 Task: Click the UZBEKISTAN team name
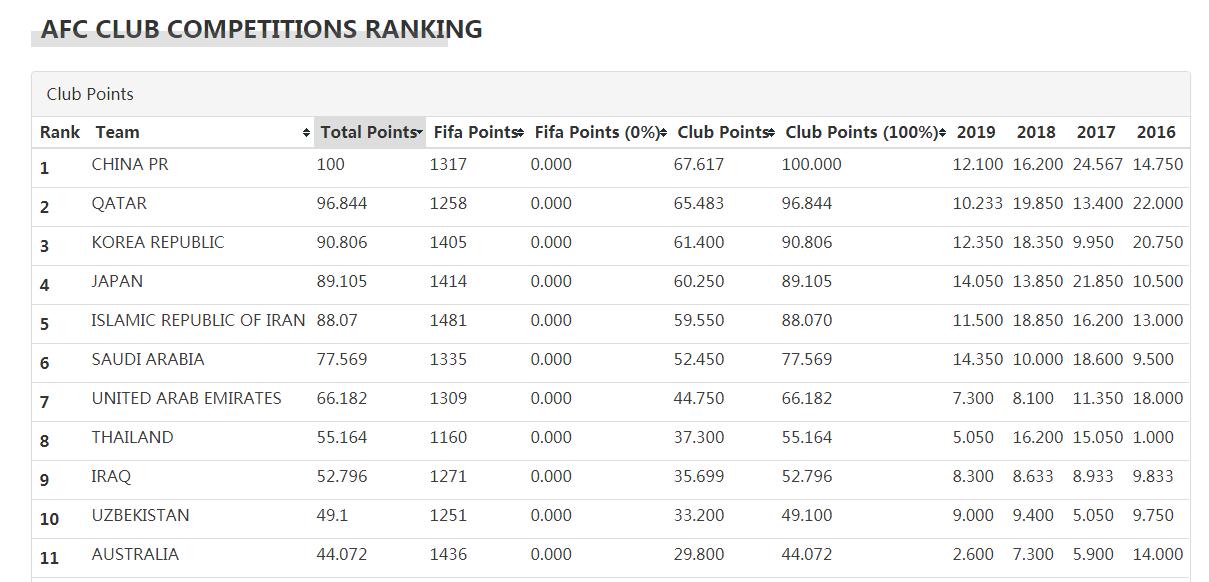[140, 515]
